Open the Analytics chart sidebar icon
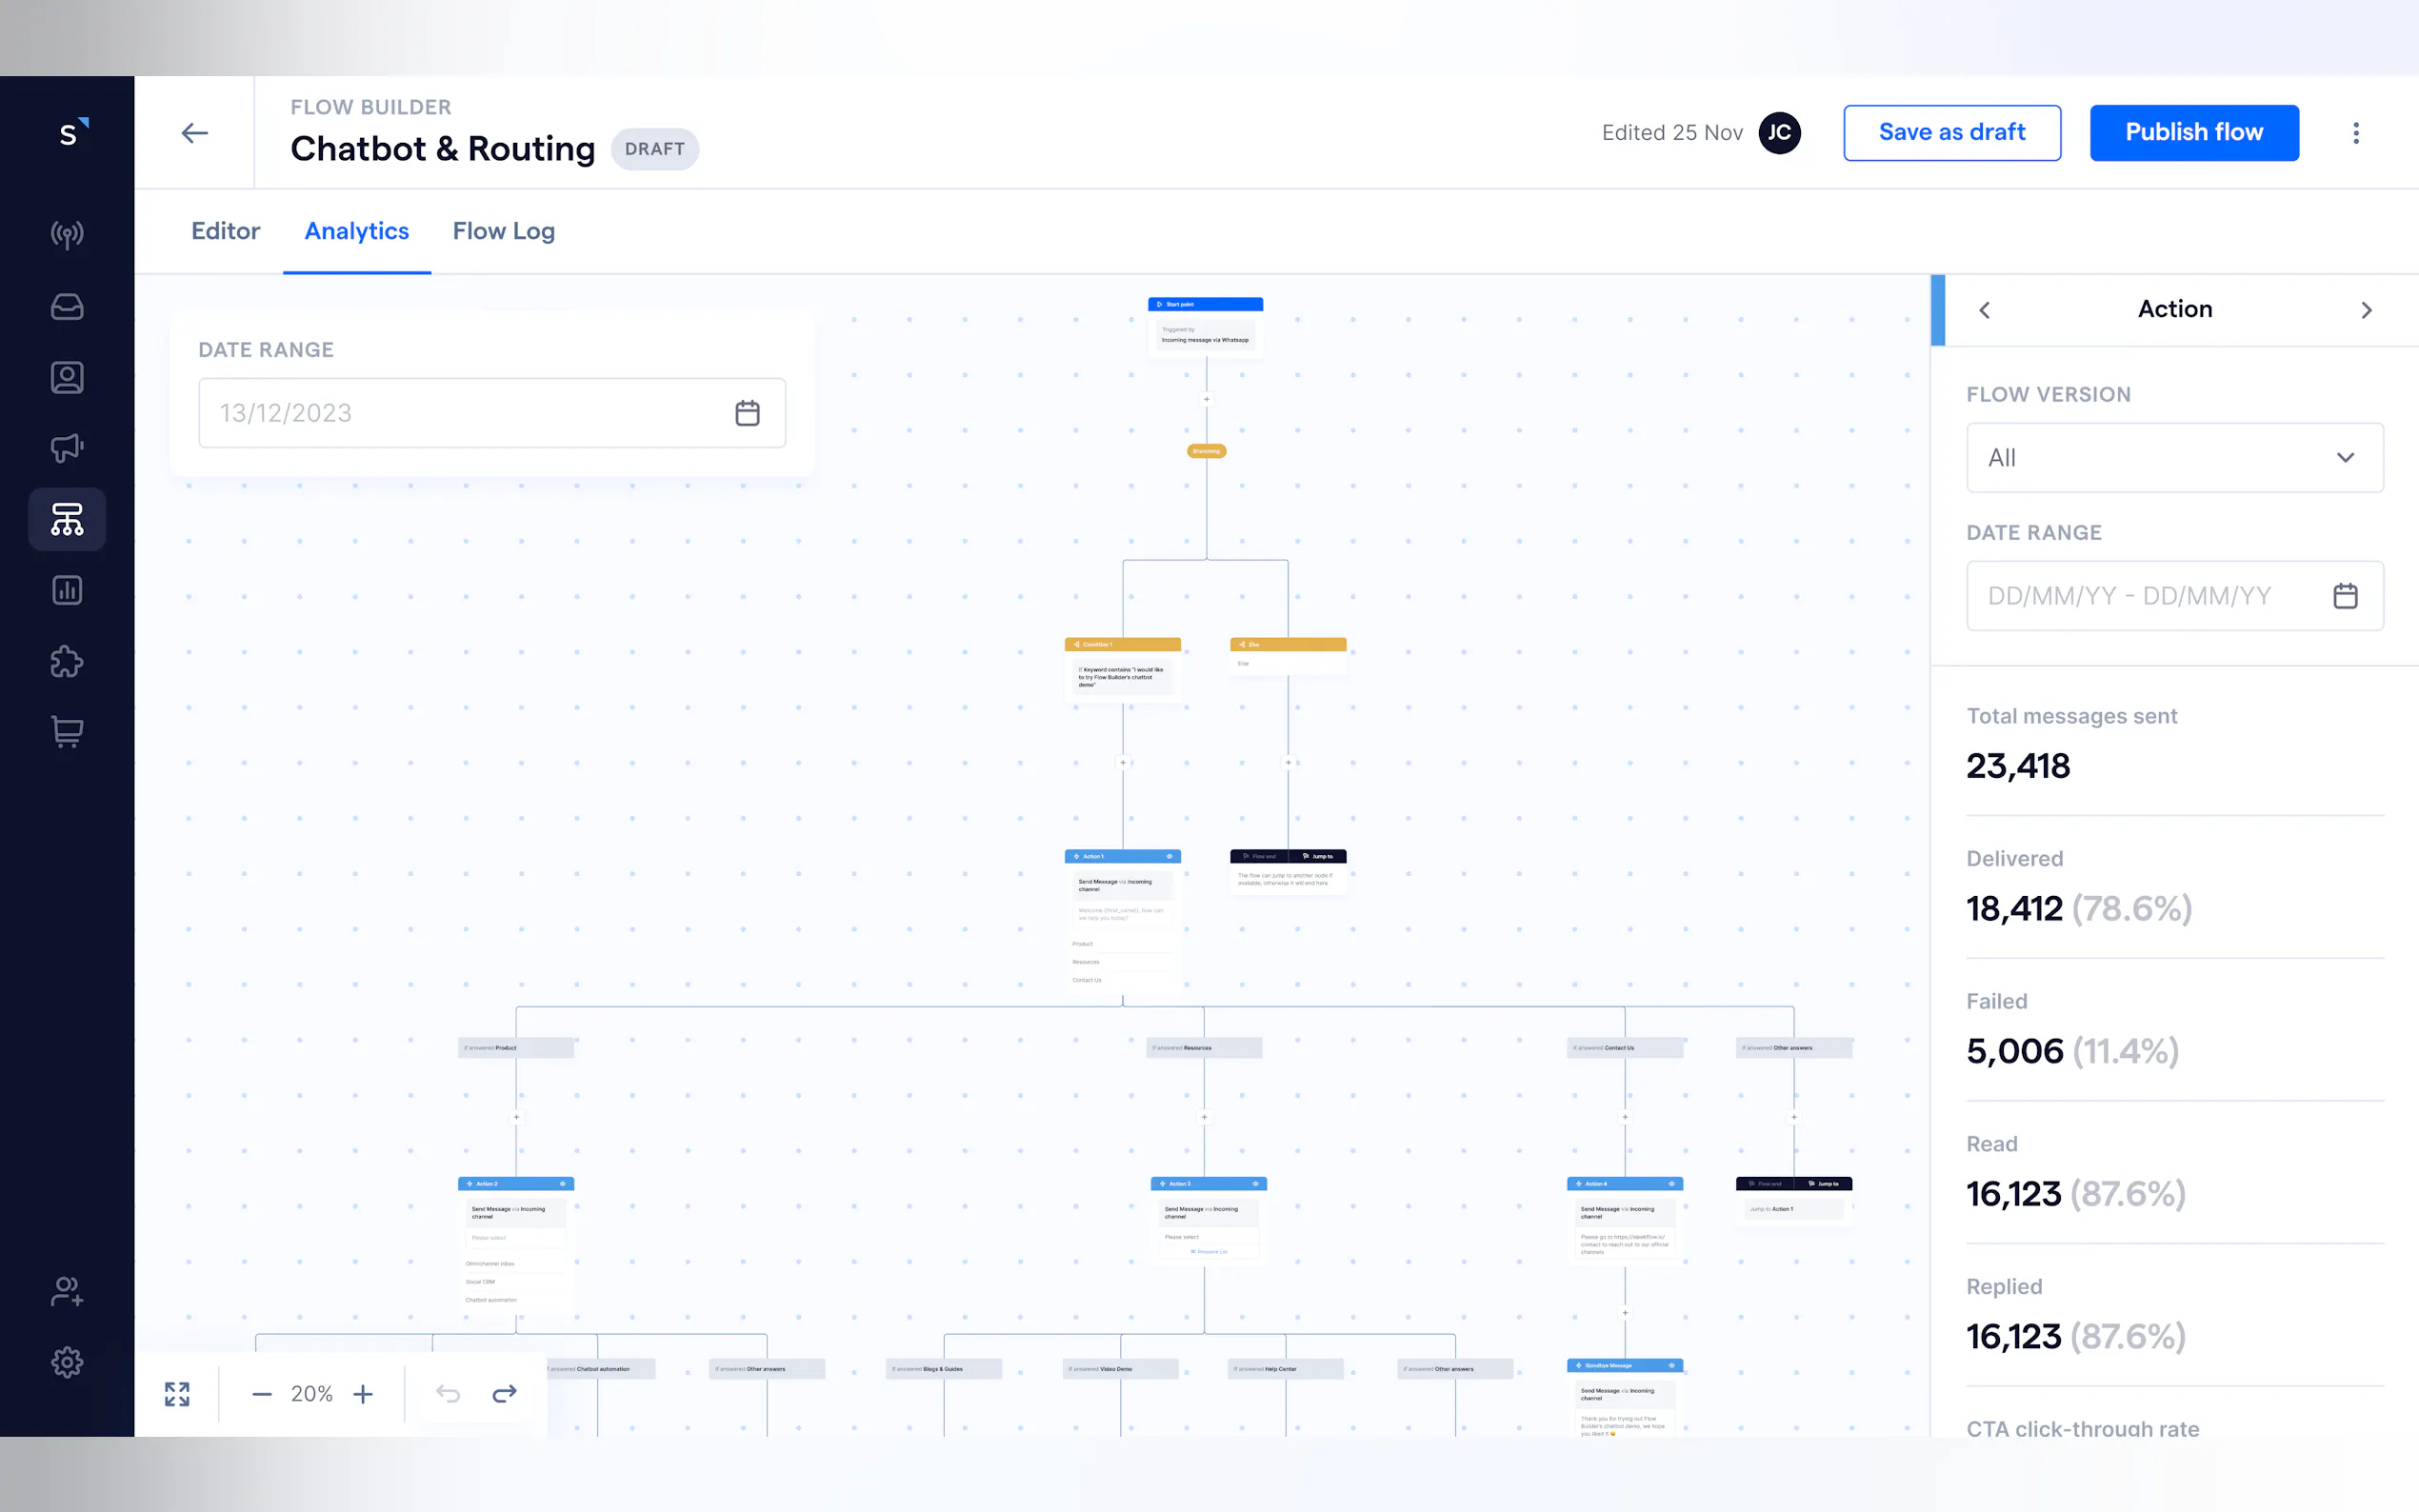Viewport: 2419px width, 1512px height. pyautogui.click(x=67, y=590)
